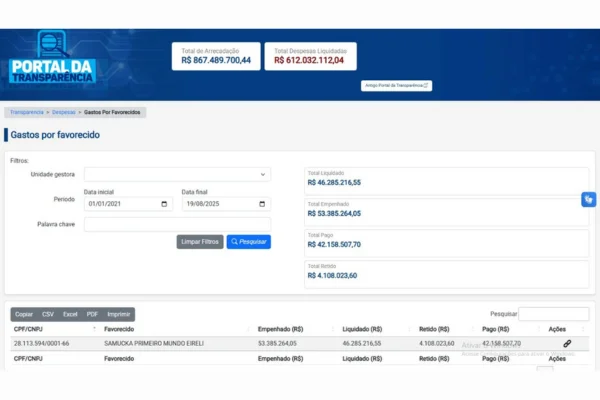Export the table as PDF
Image resolution: width=600 pixels, height=400 pixels.
click(x=92, y=314)
